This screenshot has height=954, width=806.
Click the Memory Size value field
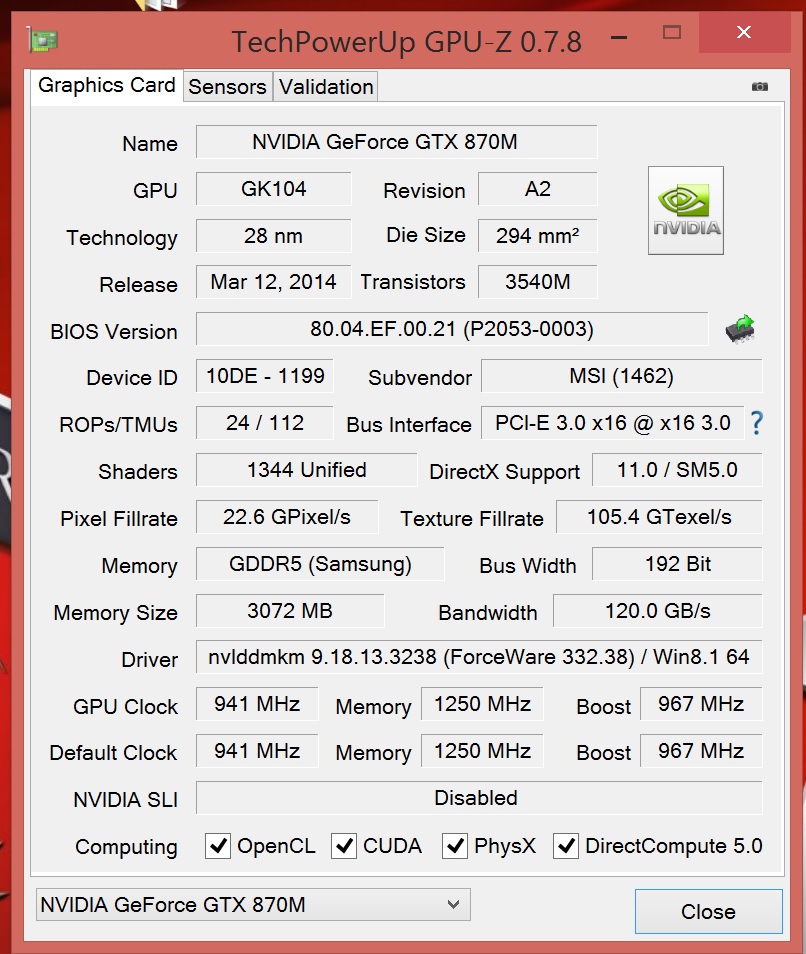point(290,610)
